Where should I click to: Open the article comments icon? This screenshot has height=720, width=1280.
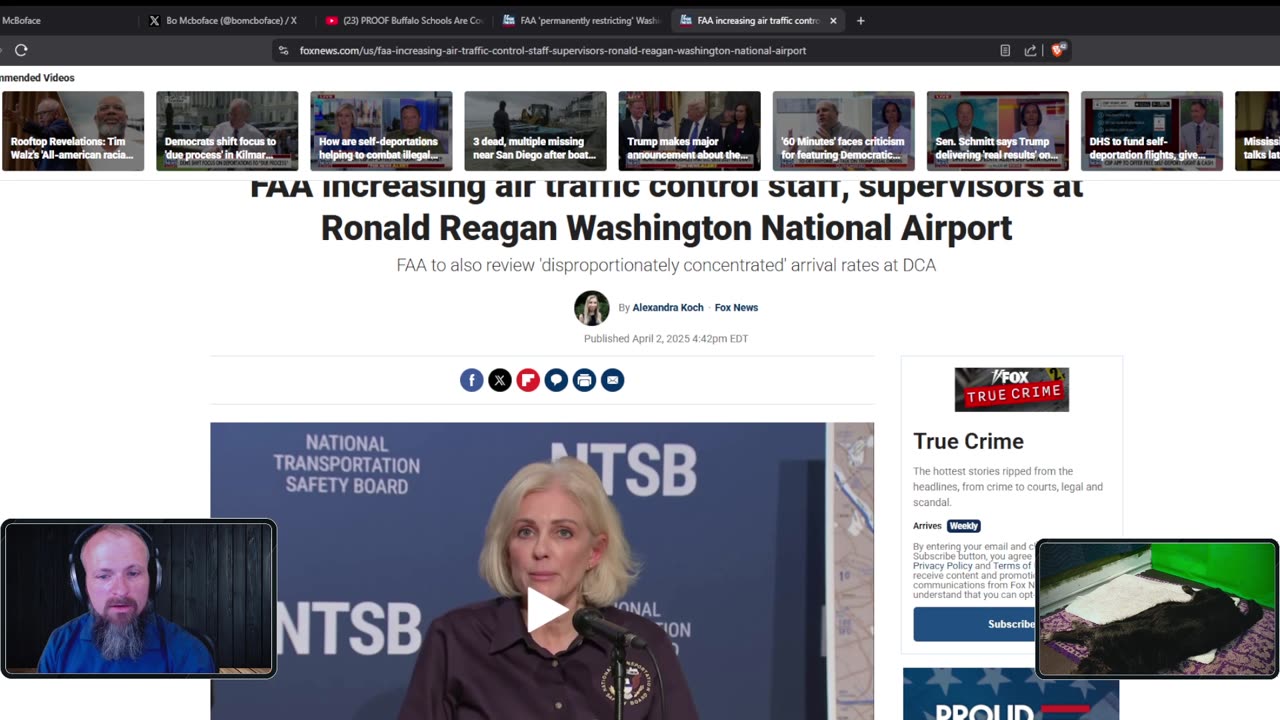556,380
